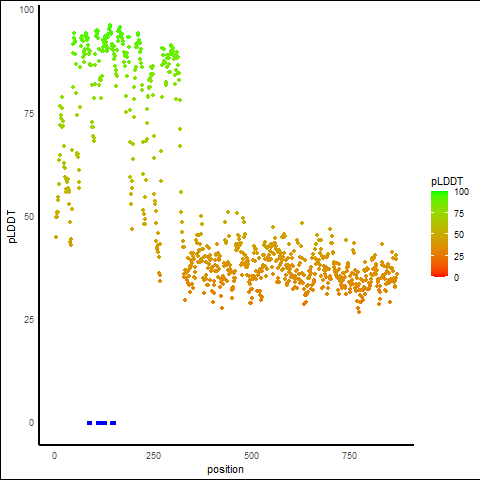Click the x-axis tick label 250
480x480 pixels.
(x=153, y=456)
